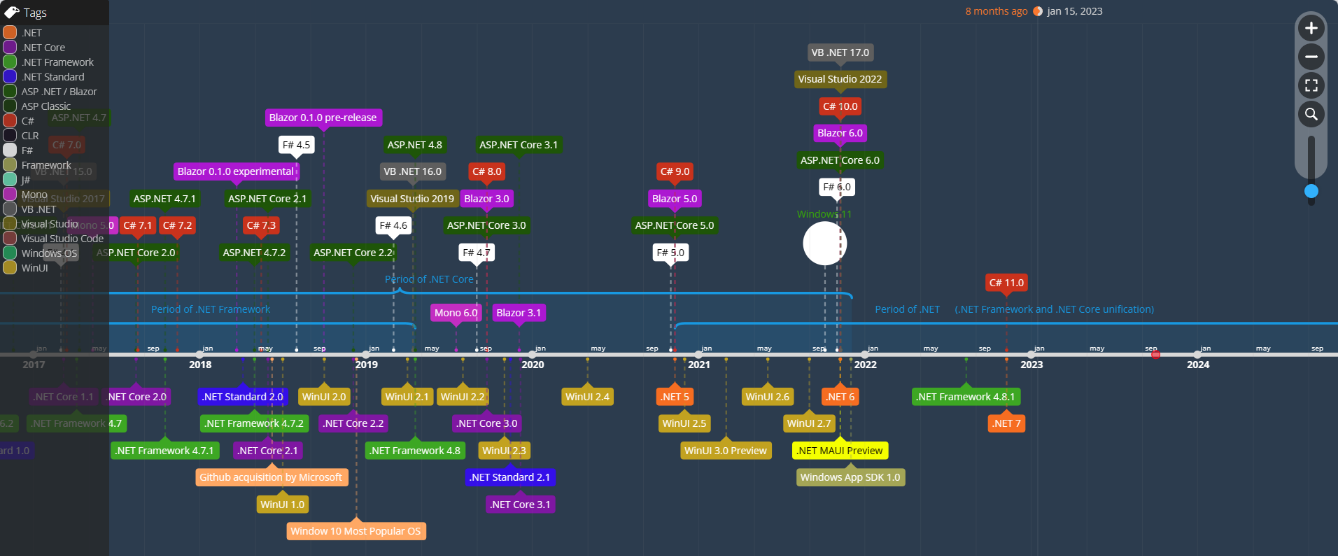Screen dimensions: 1338x556
Task: Toggle fullscreen view of the timeline
Action: pyautogui.click(x=1311, y=86)
